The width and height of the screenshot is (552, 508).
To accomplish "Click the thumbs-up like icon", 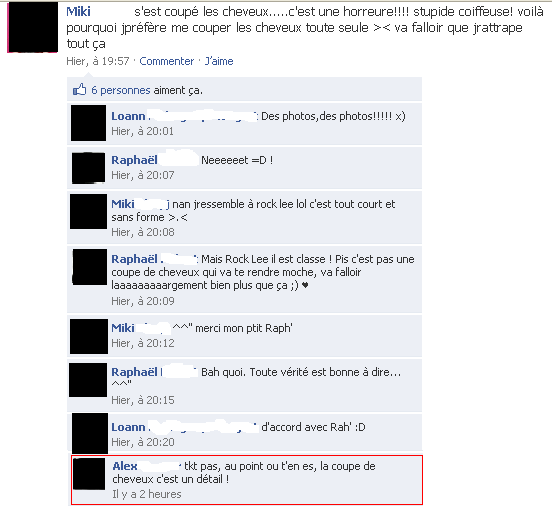I will coord(79,90).
